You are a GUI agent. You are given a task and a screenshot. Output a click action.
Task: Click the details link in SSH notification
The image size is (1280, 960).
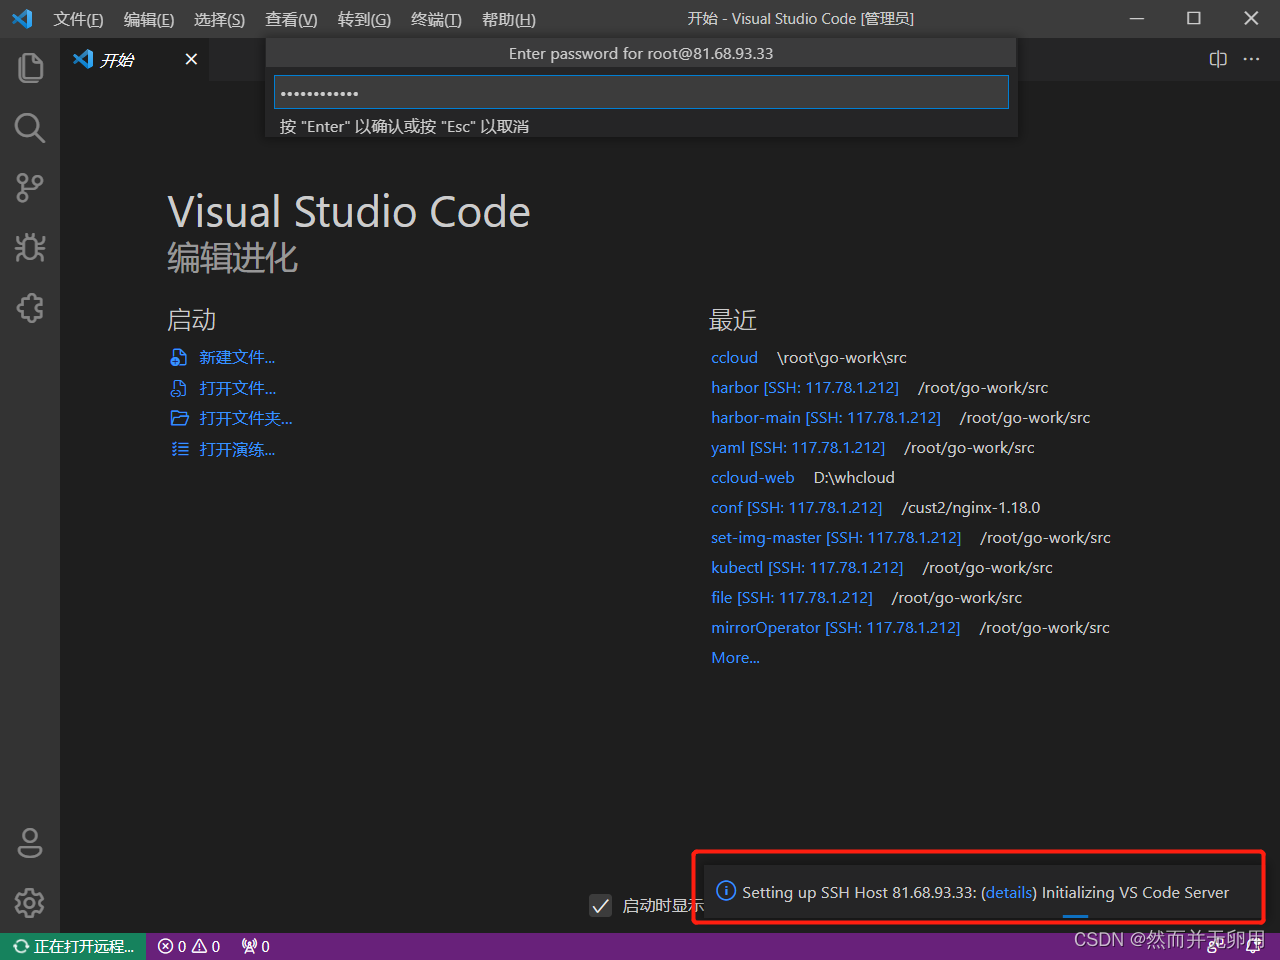tap(1009, 892)
